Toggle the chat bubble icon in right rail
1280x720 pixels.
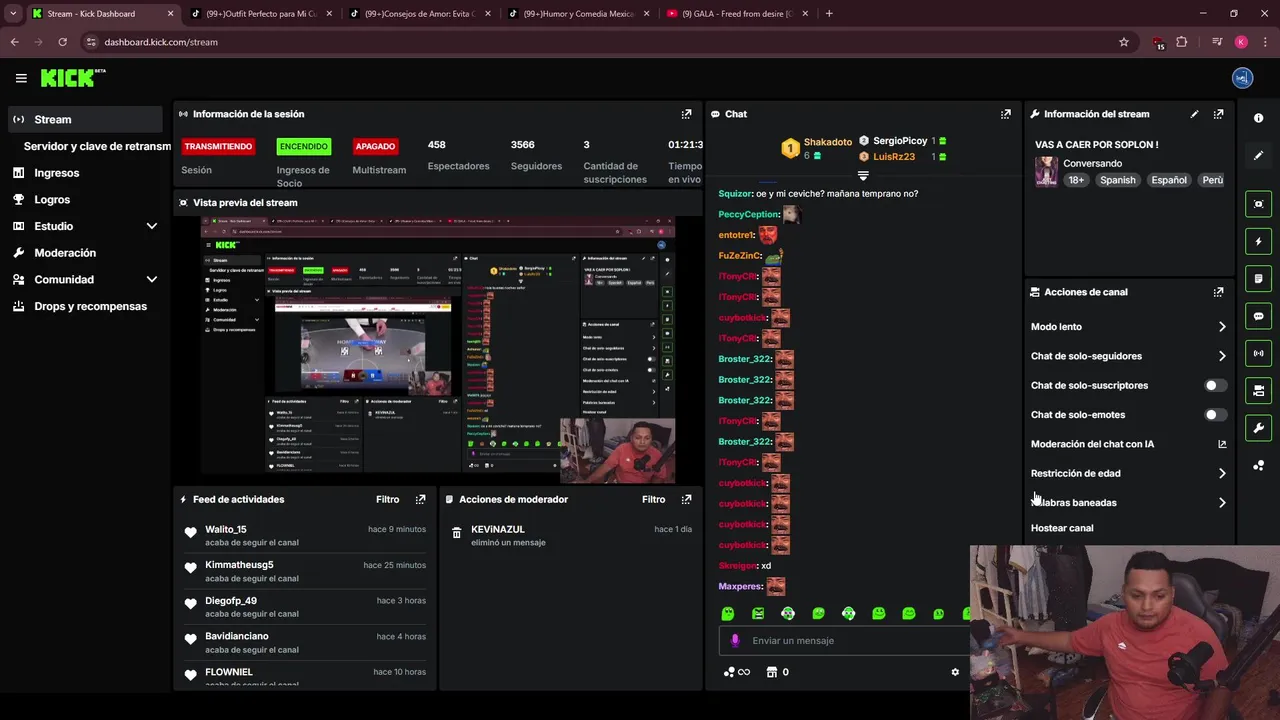(1258, 316)
